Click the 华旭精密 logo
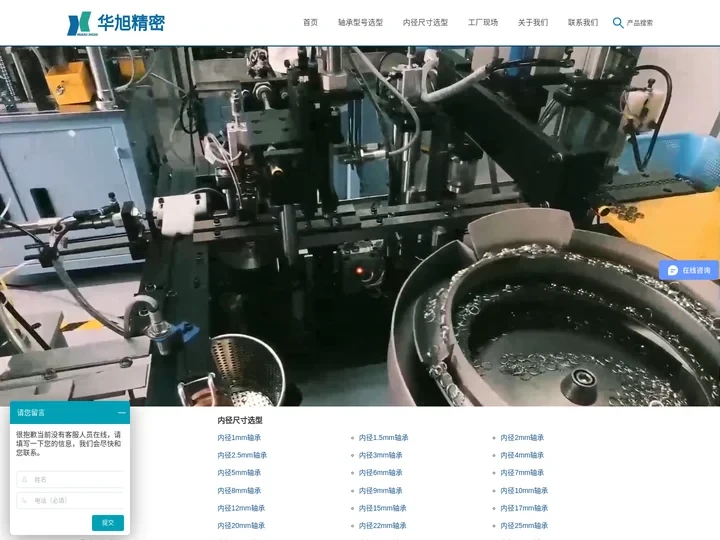The height and width of the screenshot is (540, 720). coord(116,23)
